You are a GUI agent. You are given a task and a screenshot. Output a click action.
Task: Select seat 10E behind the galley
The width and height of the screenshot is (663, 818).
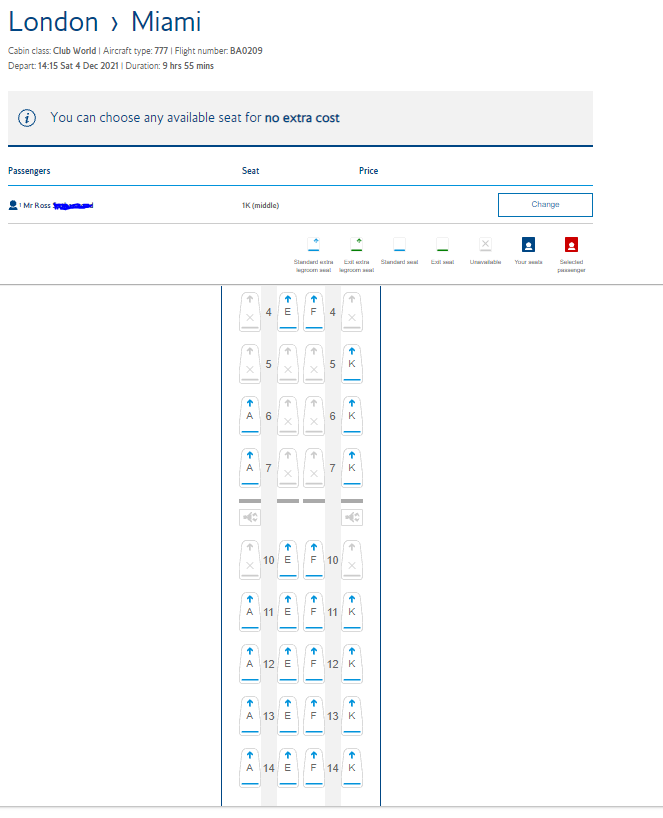click(x=288, y=560)
